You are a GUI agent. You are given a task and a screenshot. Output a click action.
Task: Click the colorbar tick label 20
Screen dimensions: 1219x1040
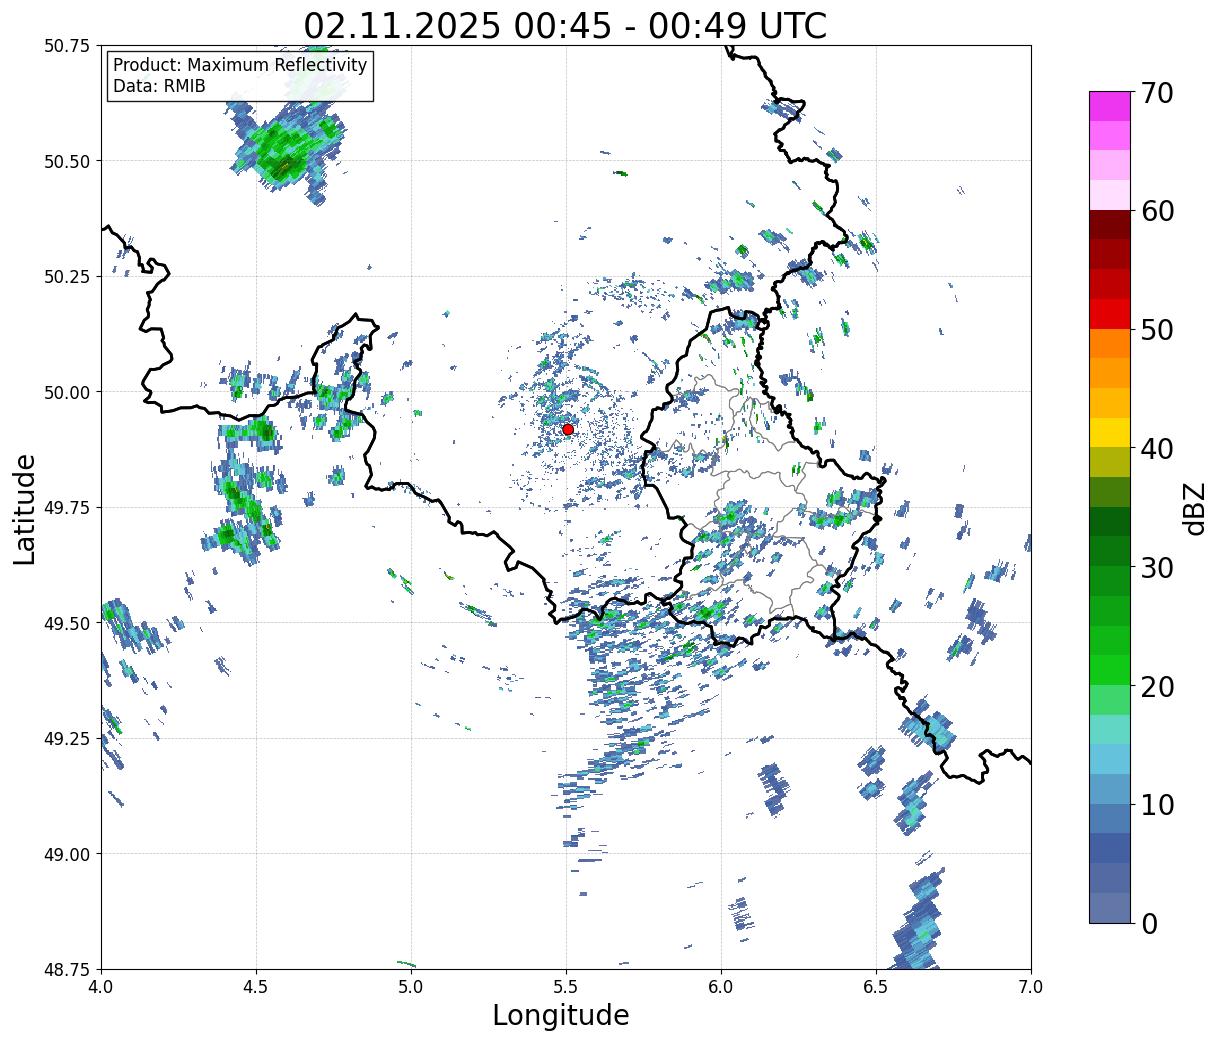point(1157,686)
